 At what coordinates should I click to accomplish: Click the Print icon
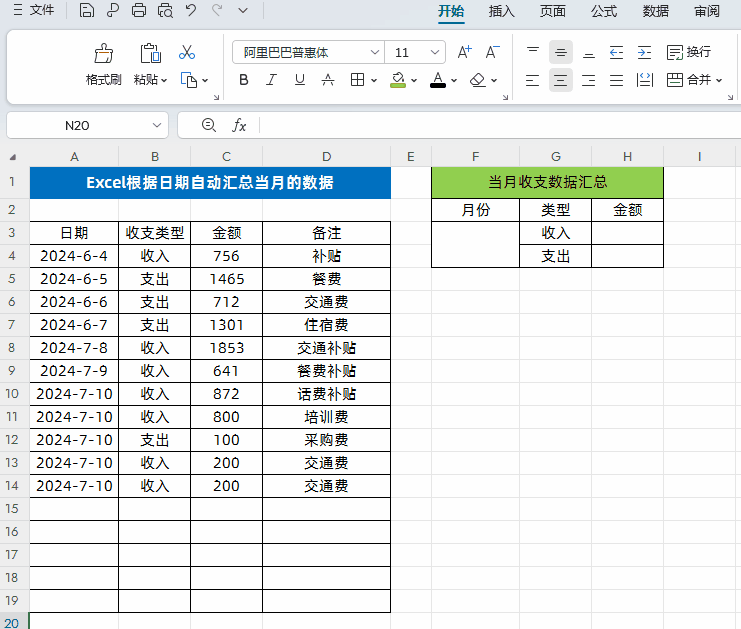coord(138,10)
